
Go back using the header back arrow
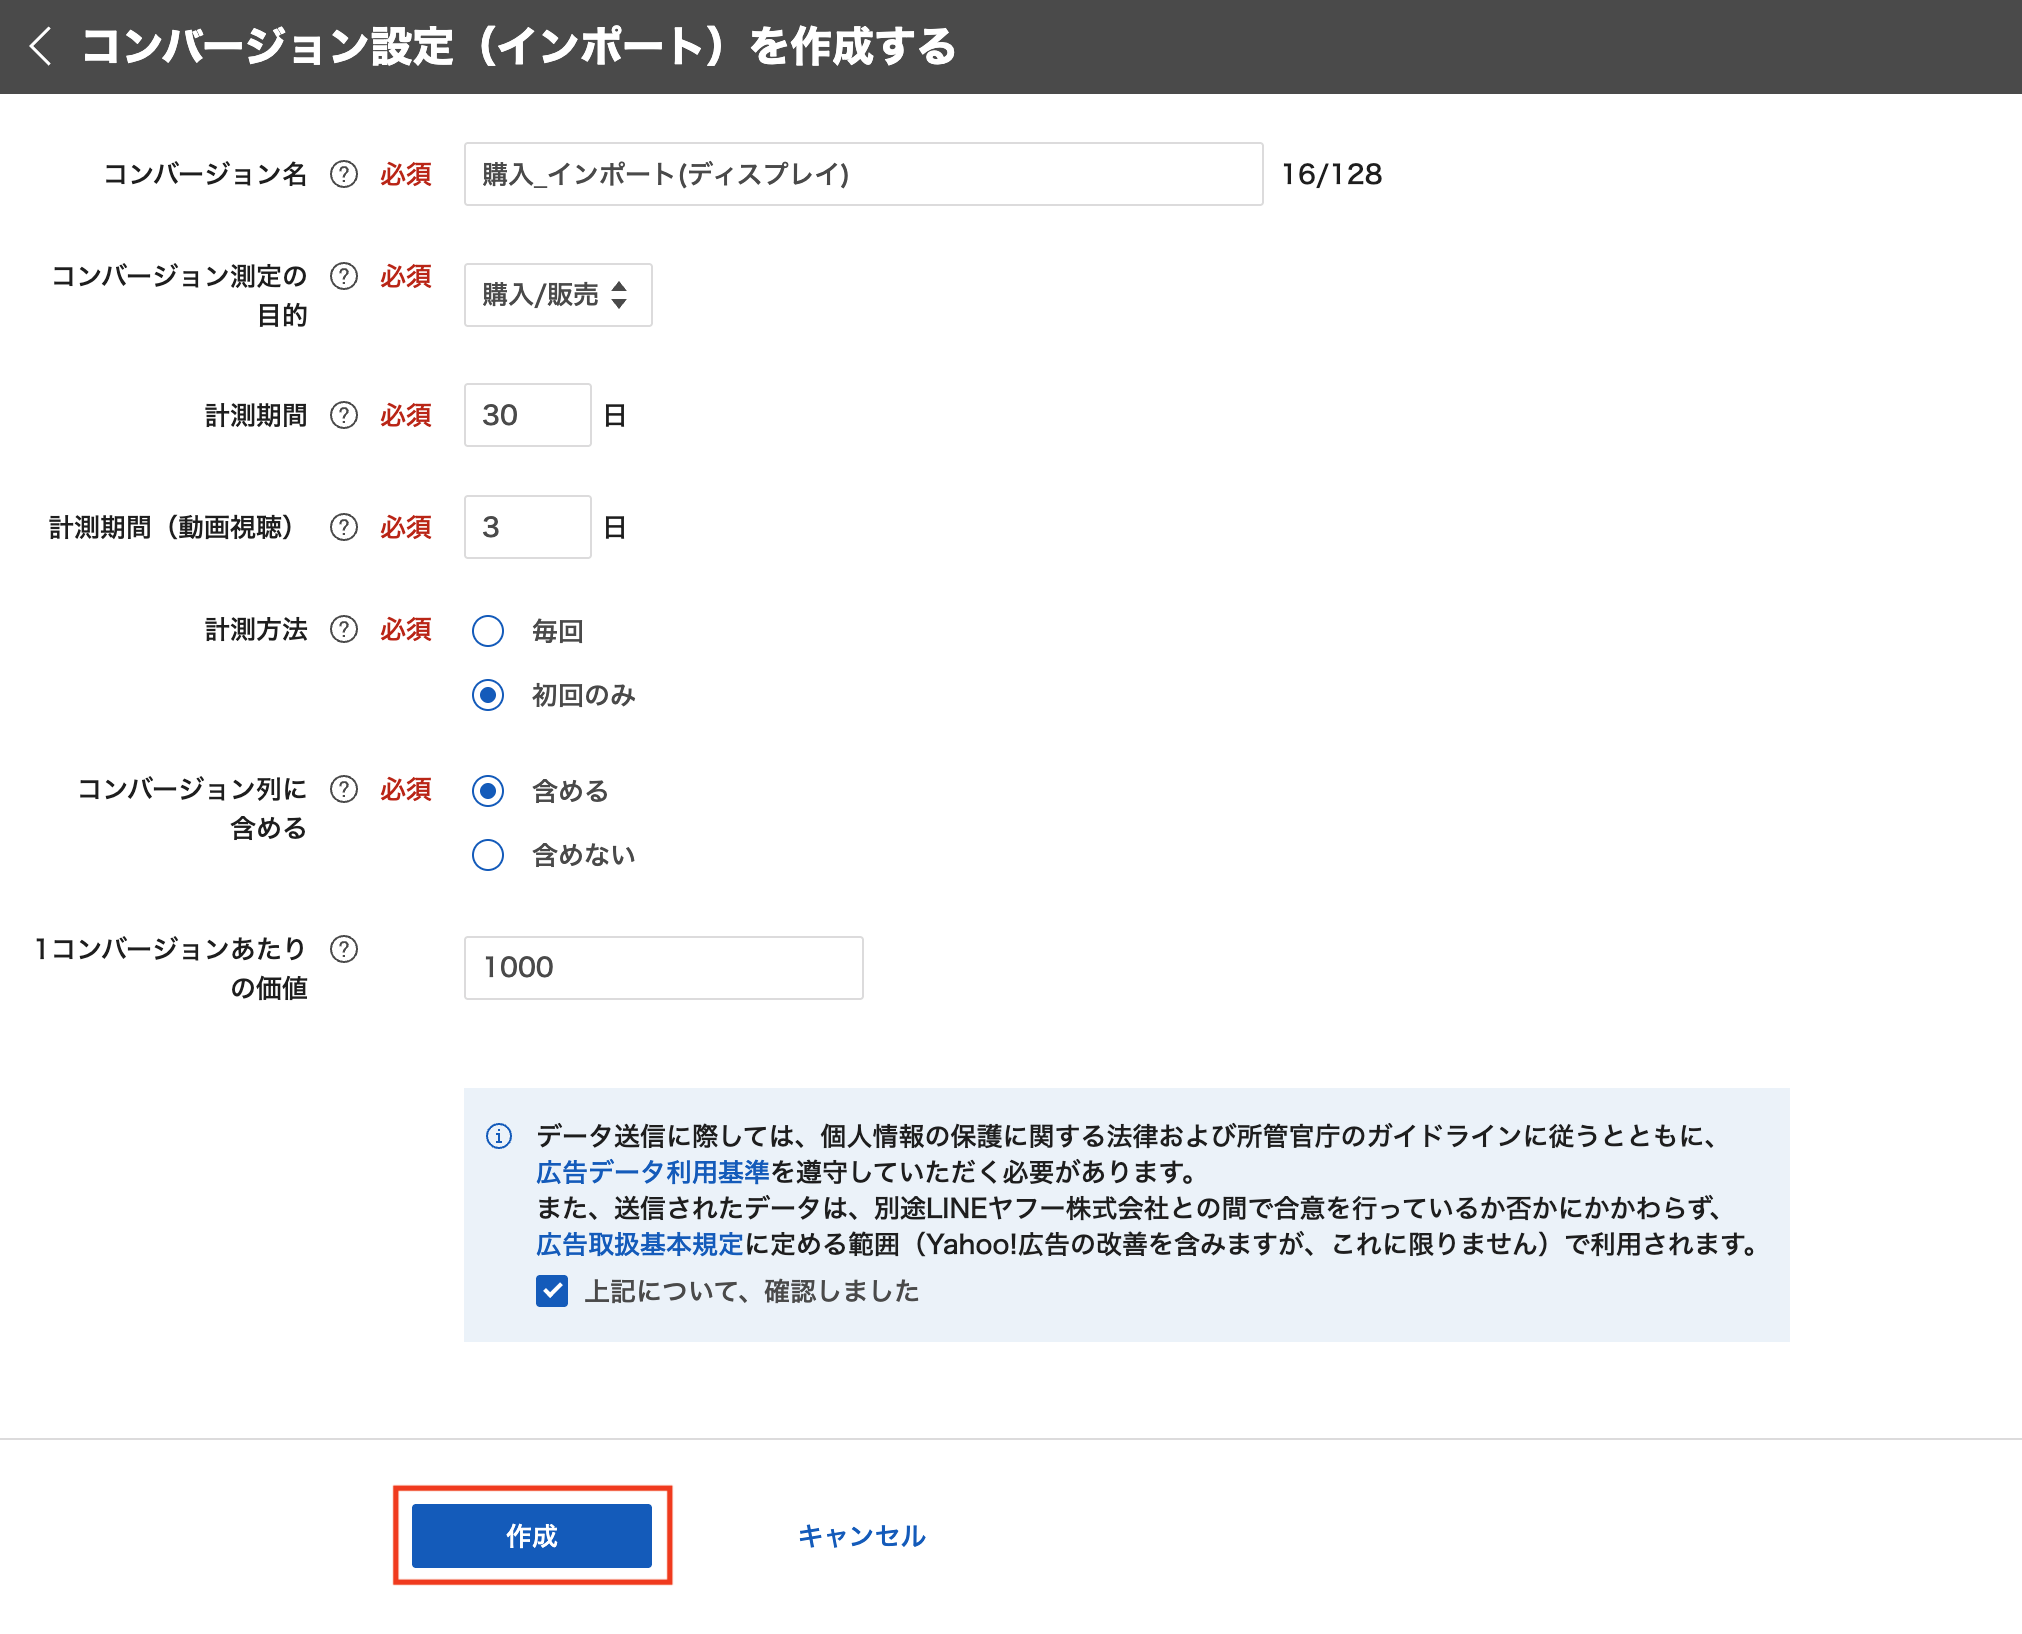point(41,46)
